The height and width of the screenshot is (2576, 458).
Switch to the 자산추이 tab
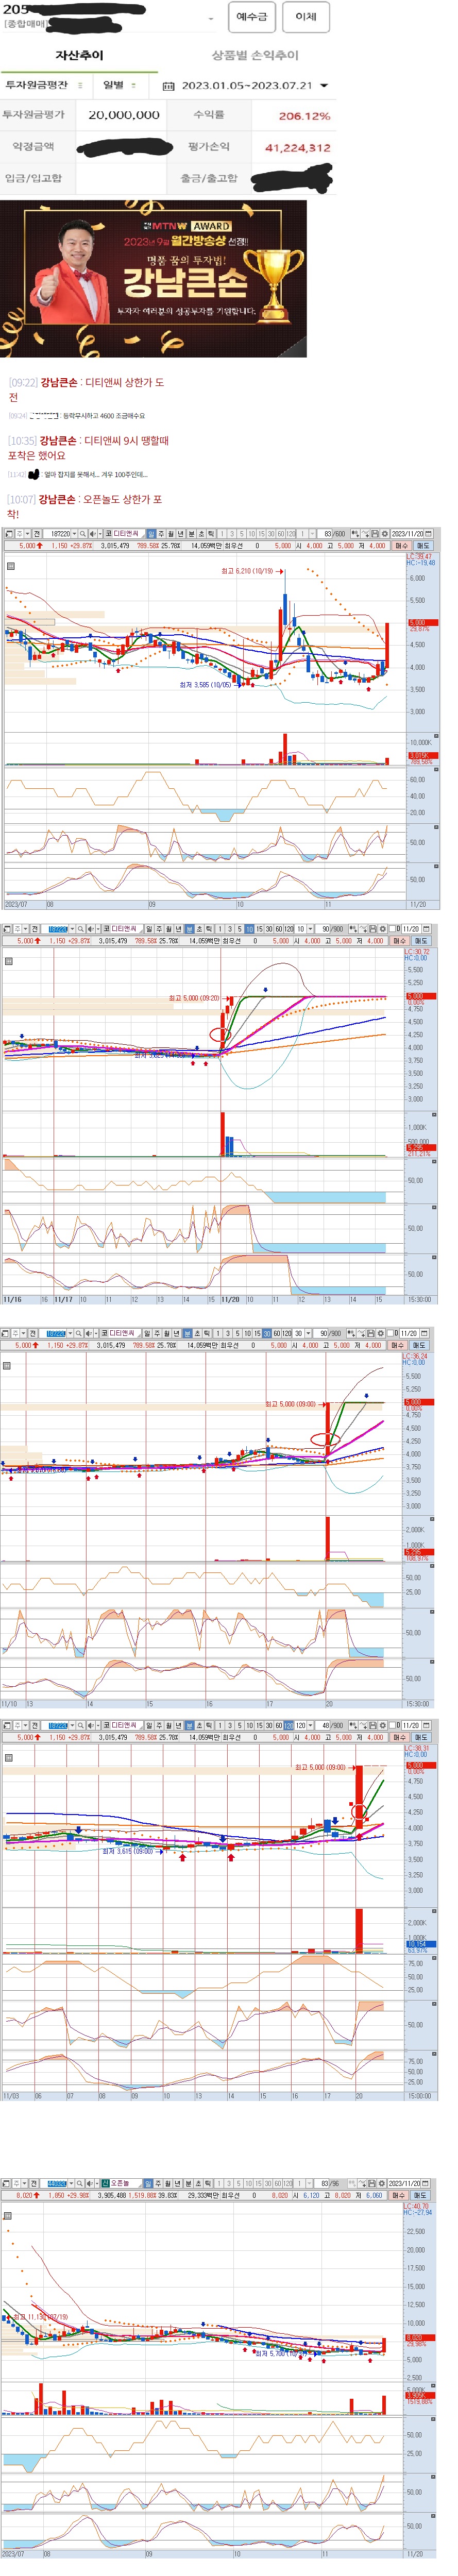tap(79, 56)
